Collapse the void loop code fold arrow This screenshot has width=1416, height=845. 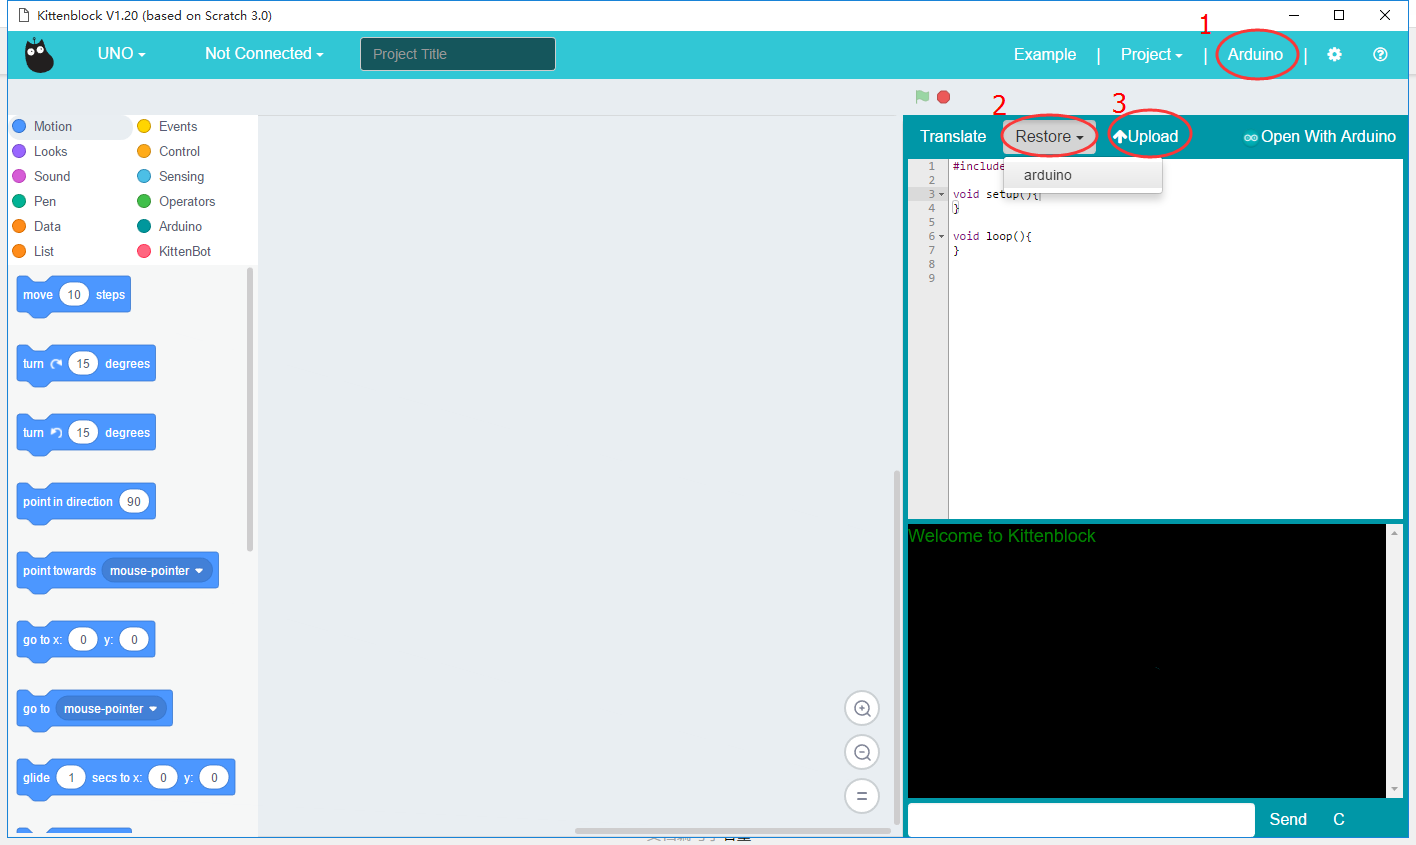click(x=941, y=237)
